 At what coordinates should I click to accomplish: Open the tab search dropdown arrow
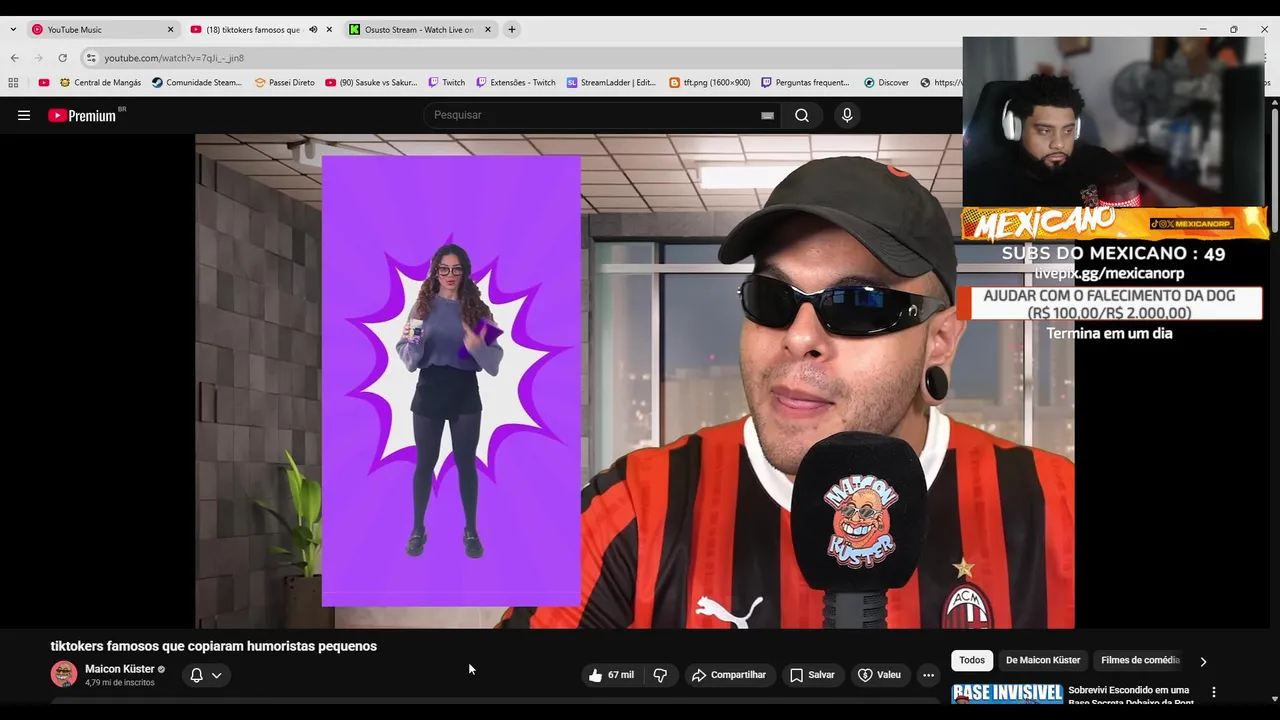coord(13,30)
